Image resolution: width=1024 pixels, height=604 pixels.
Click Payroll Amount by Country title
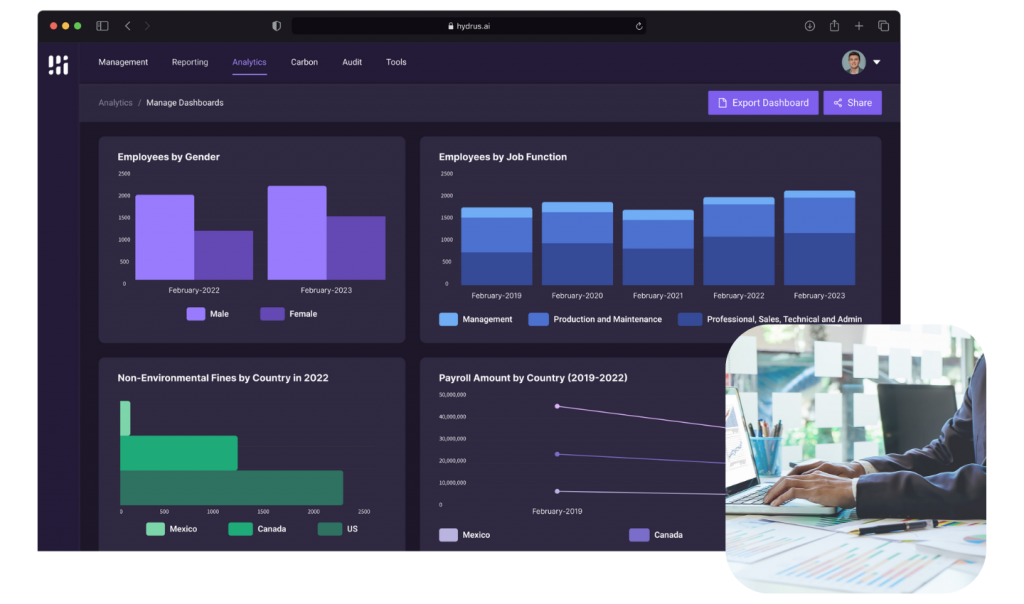(533, 378)
